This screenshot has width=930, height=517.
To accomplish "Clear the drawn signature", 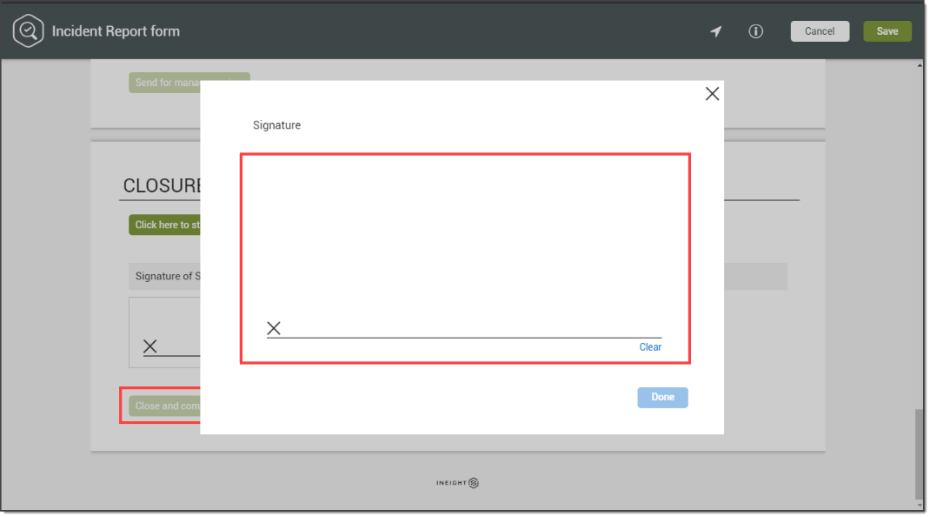I will tap(649, 347).
